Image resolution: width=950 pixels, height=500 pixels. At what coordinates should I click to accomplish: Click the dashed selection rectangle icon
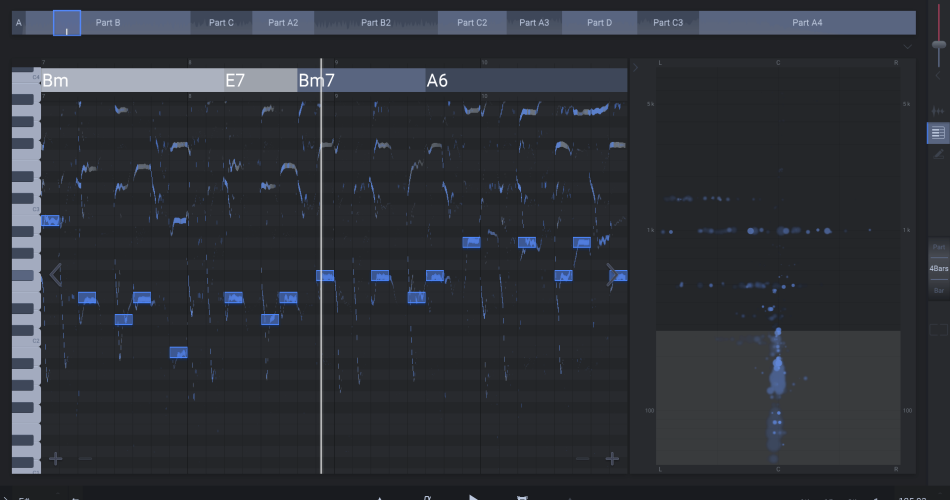tap(937, 329)
